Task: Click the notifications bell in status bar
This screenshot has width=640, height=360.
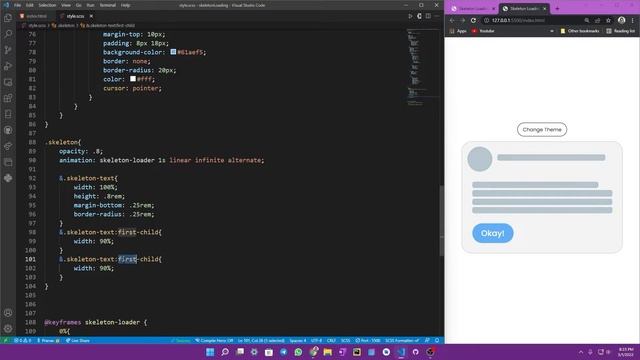Action: click(437, 340)
